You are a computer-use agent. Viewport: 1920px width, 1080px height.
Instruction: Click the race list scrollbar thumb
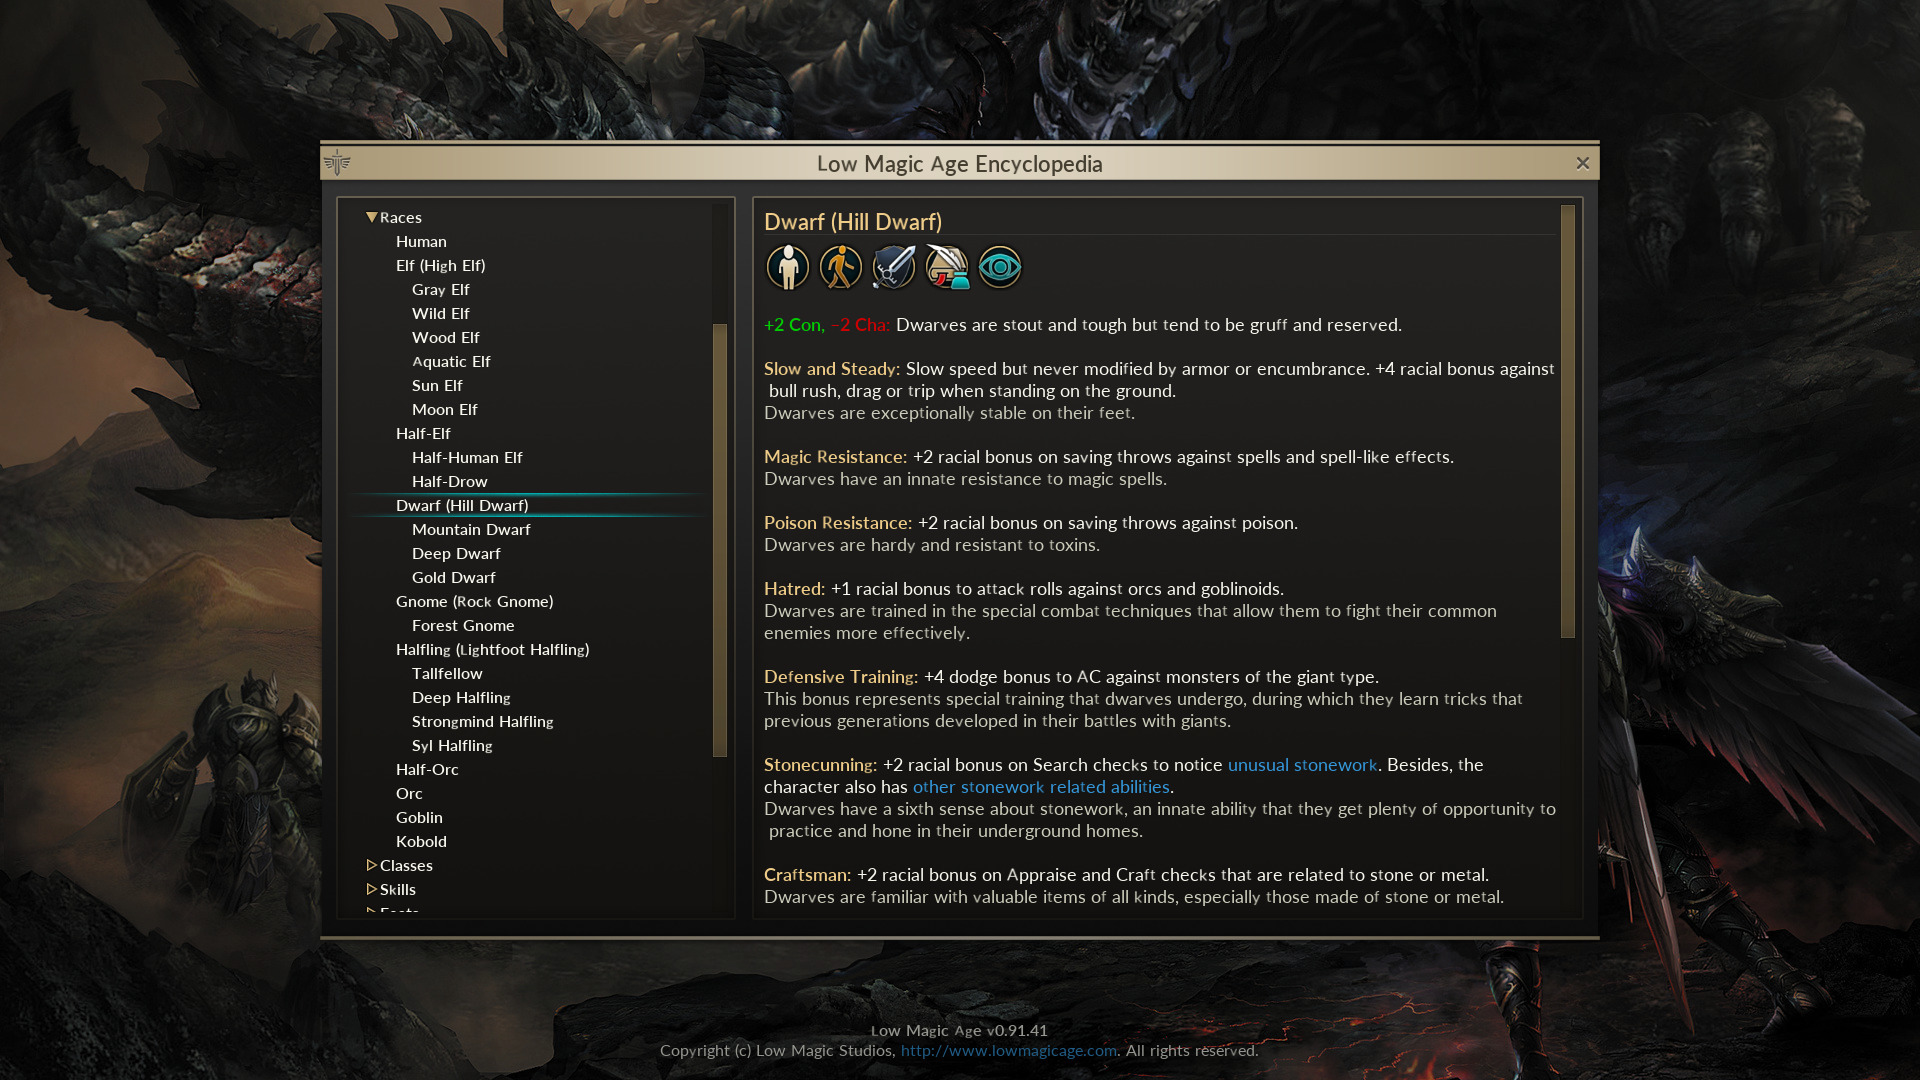[719, 540]
